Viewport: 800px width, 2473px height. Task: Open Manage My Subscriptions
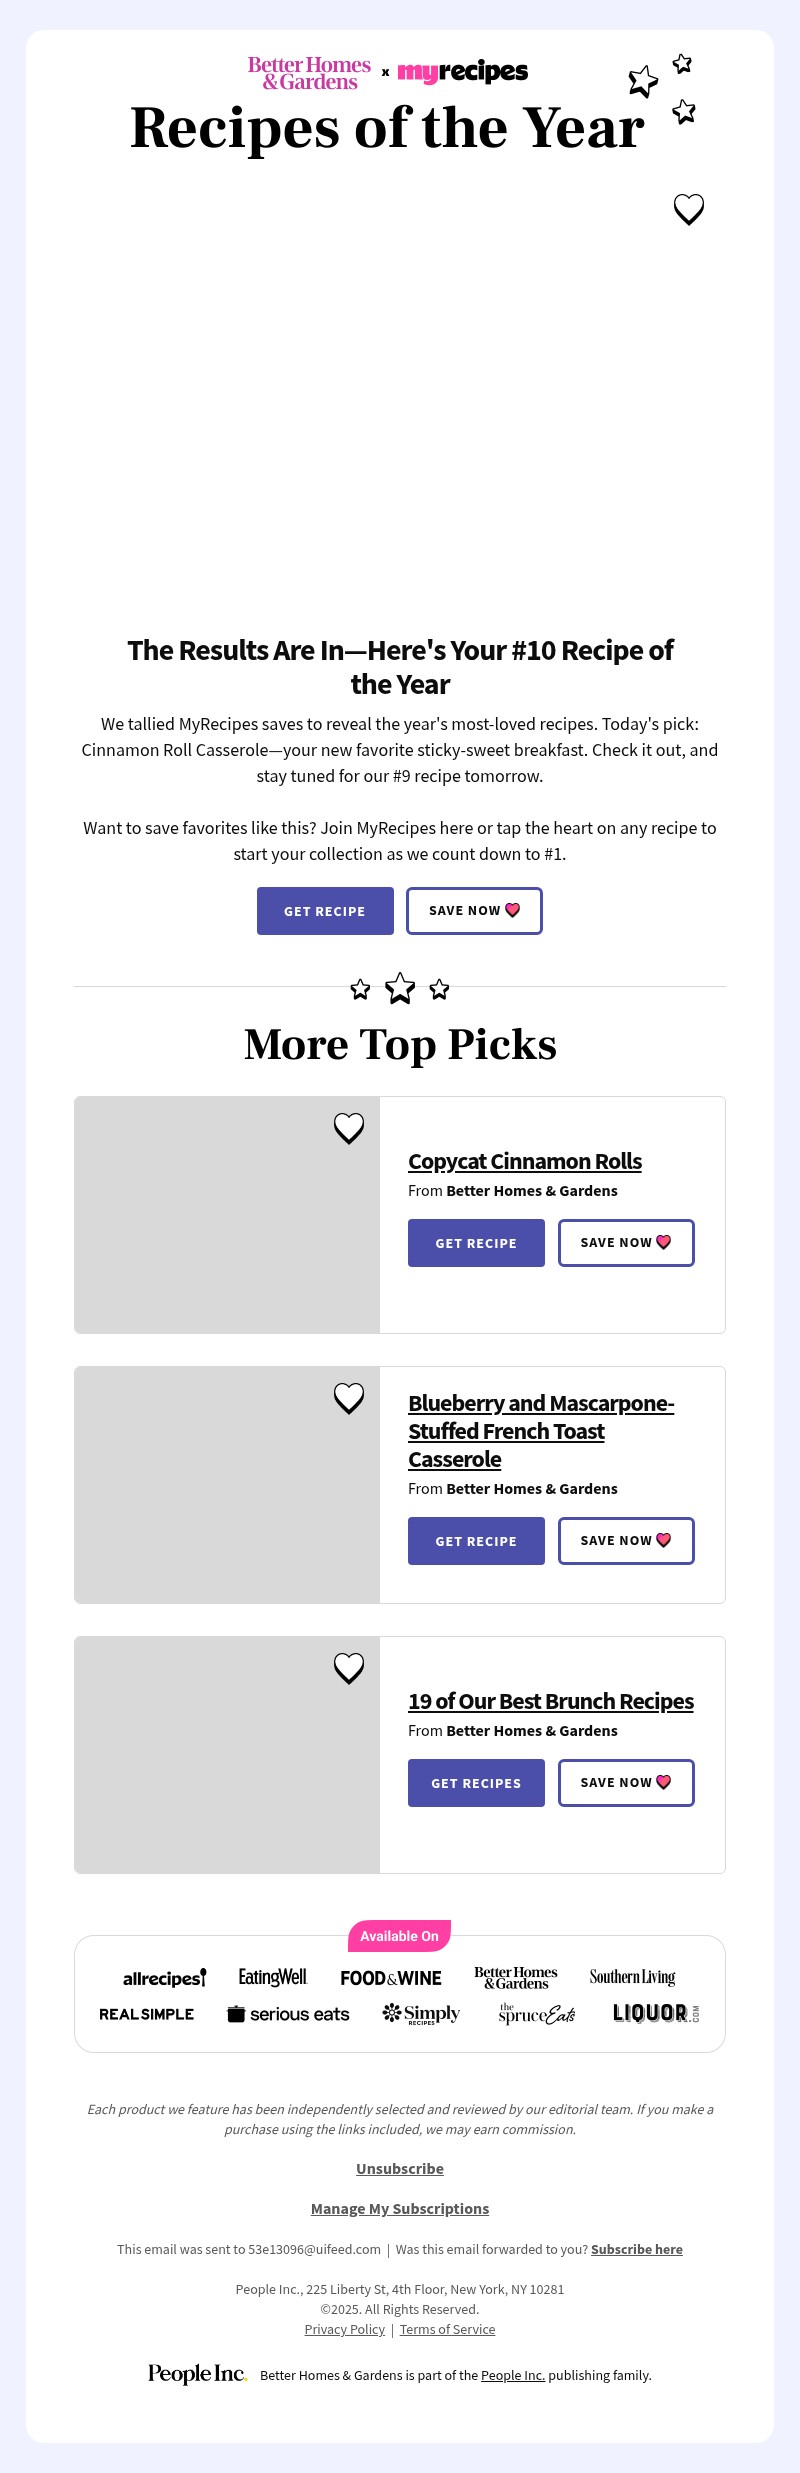tap(400, 2208)
